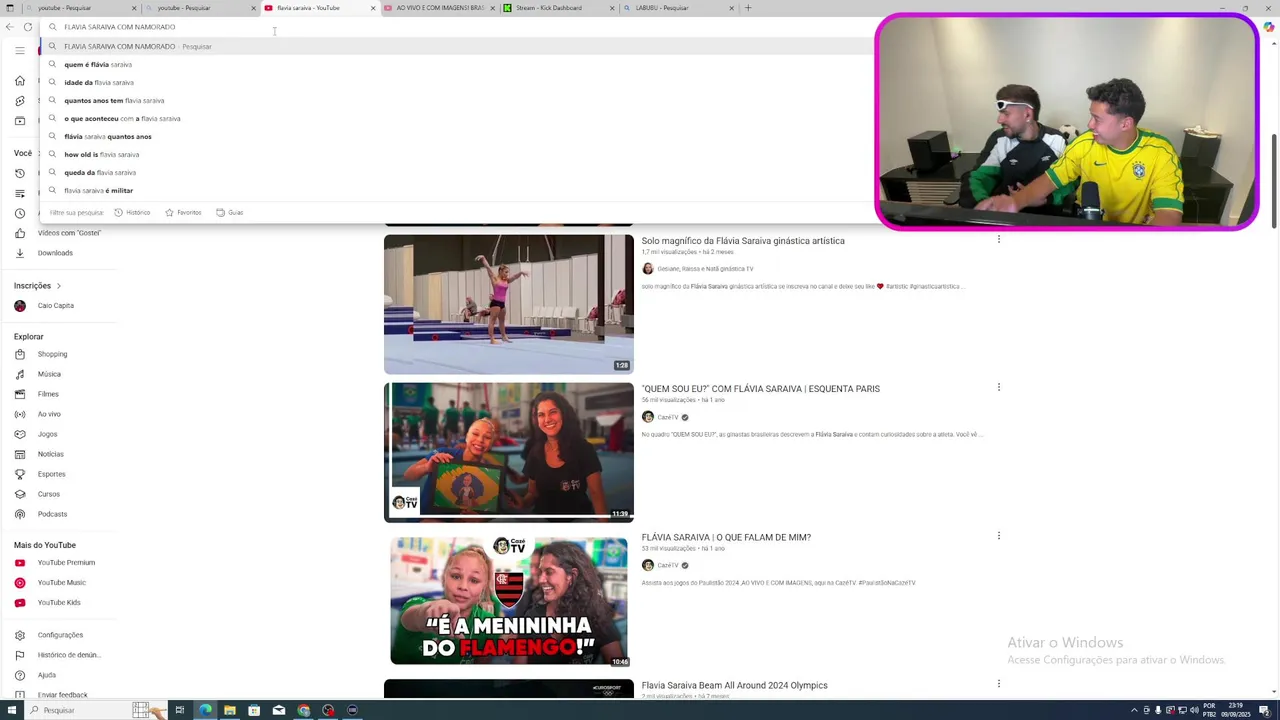Click the page vertical scrollbar

point(1274,180)
